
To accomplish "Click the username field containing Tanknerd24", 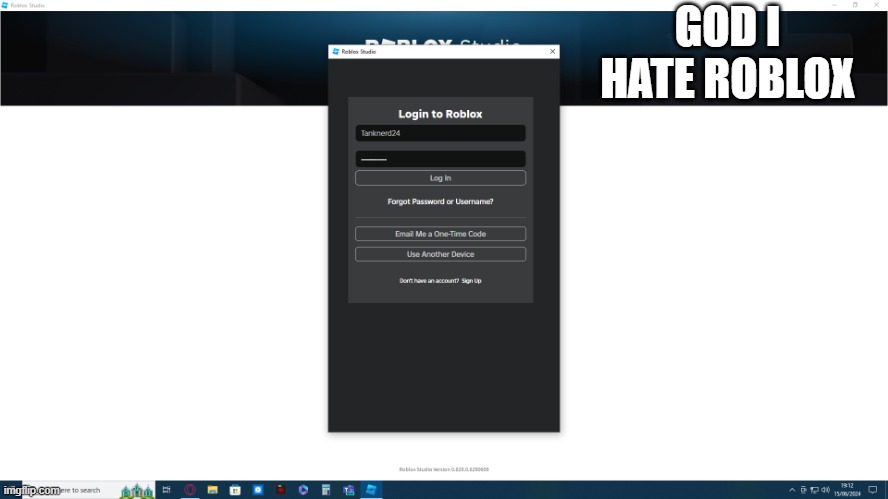I will [x=440, y=133].
